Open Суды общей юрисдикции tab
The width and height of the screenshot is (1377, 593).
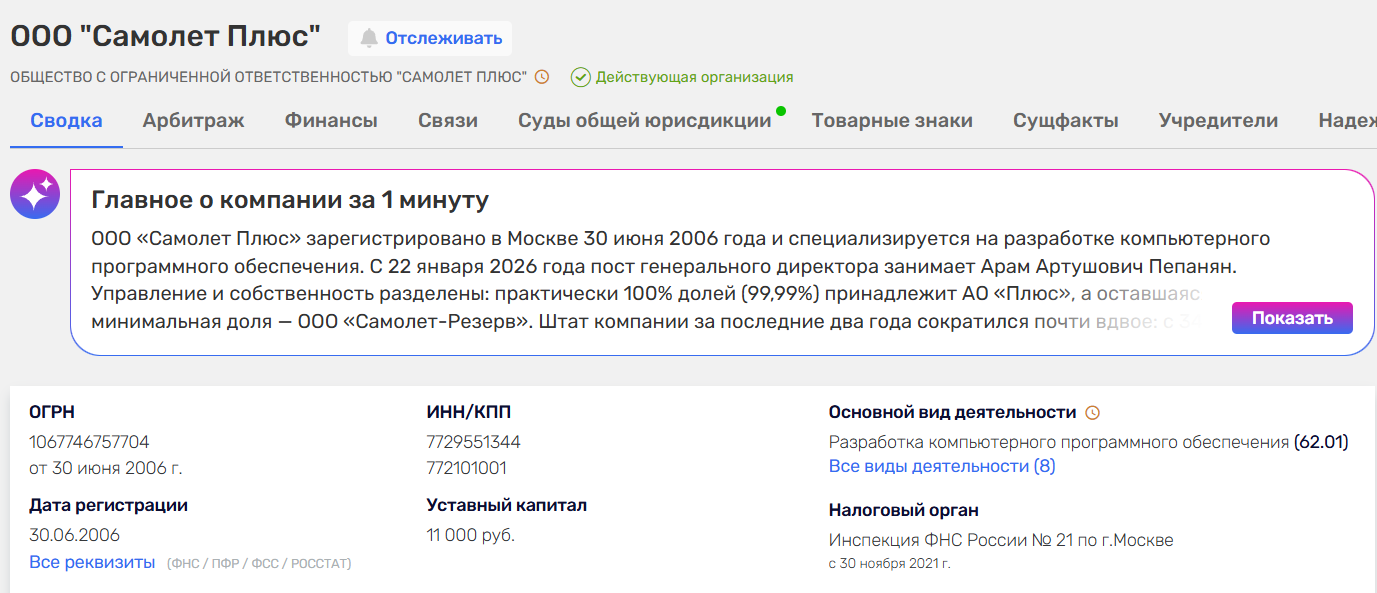(645, 121)
